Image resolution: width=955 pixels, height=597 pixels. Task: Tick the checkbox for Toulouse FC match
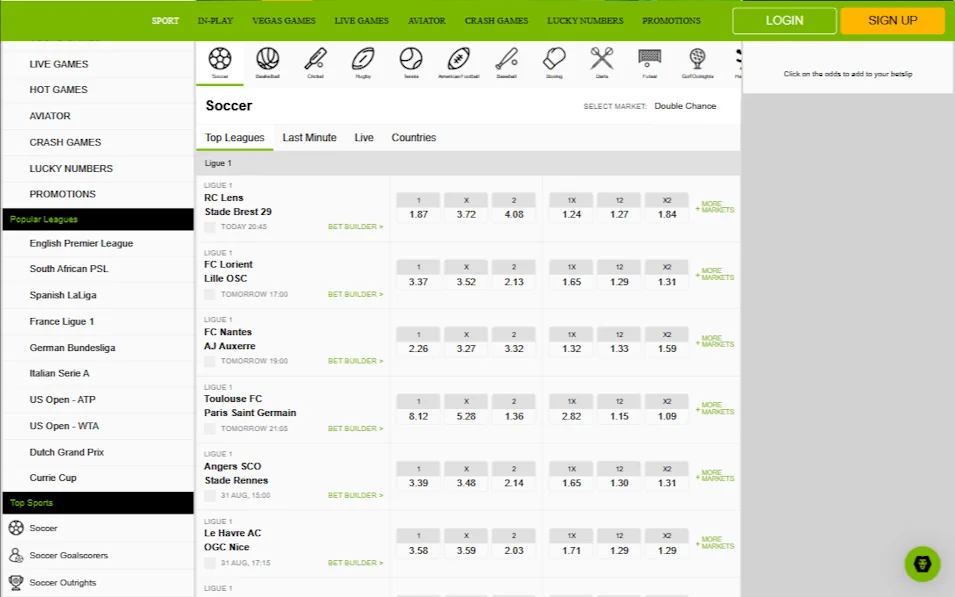[x=210, y=429]
